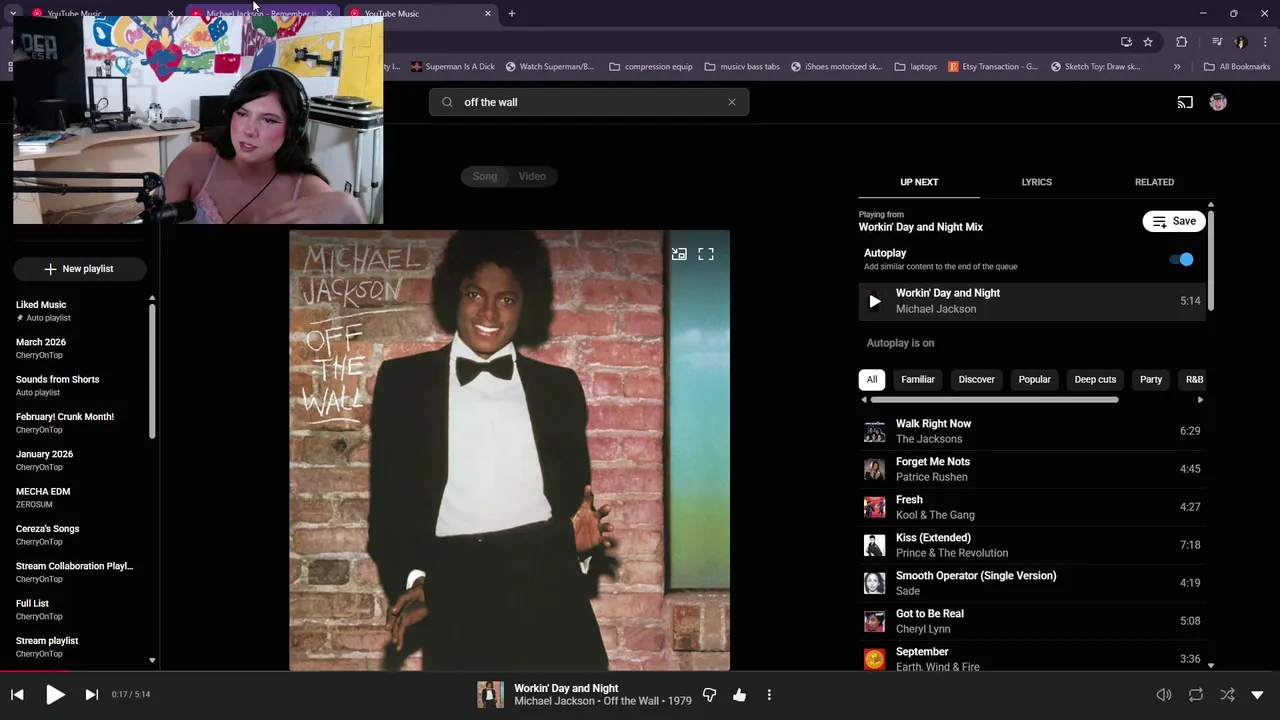Image resolution: width=1280 pixels, height=720 pixels.
Task: Select the Deep cuts filter chip
Action: coord(1095,380)
